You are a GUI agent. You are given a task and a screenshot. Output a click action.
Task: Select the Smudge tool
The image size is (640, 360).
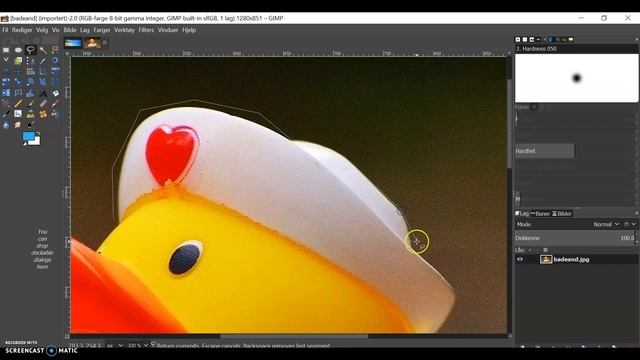[18, 124]
